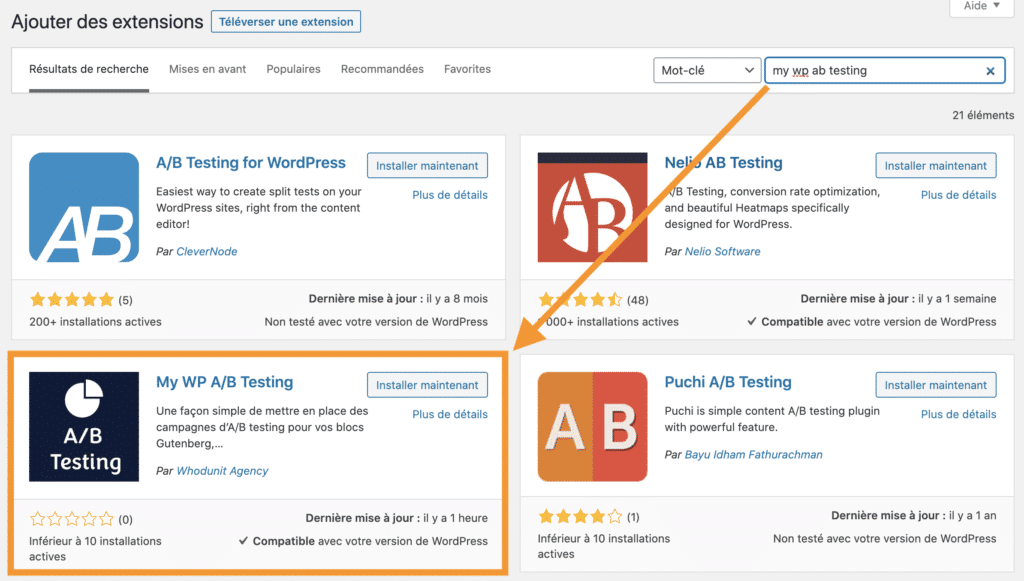
Task: Click the A/B Testing for WordPress plugin icon
Action: [x=84, y=208]
